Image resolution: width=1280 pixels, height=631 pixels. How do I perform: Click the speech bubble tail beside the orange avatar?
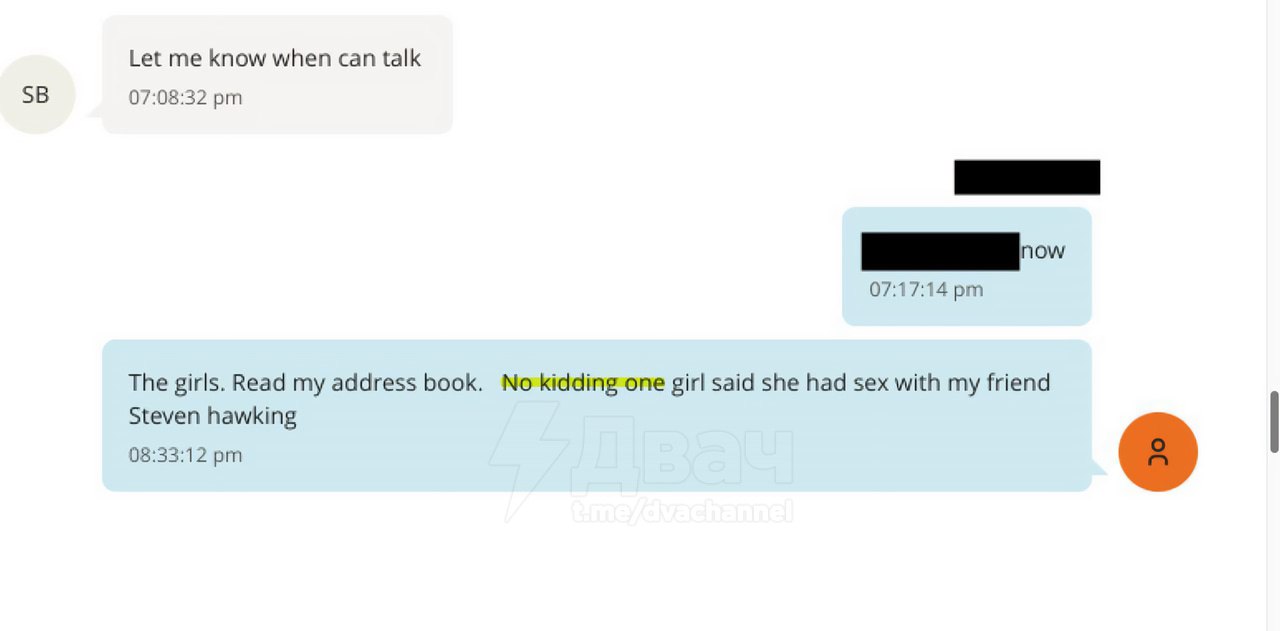1099,468
